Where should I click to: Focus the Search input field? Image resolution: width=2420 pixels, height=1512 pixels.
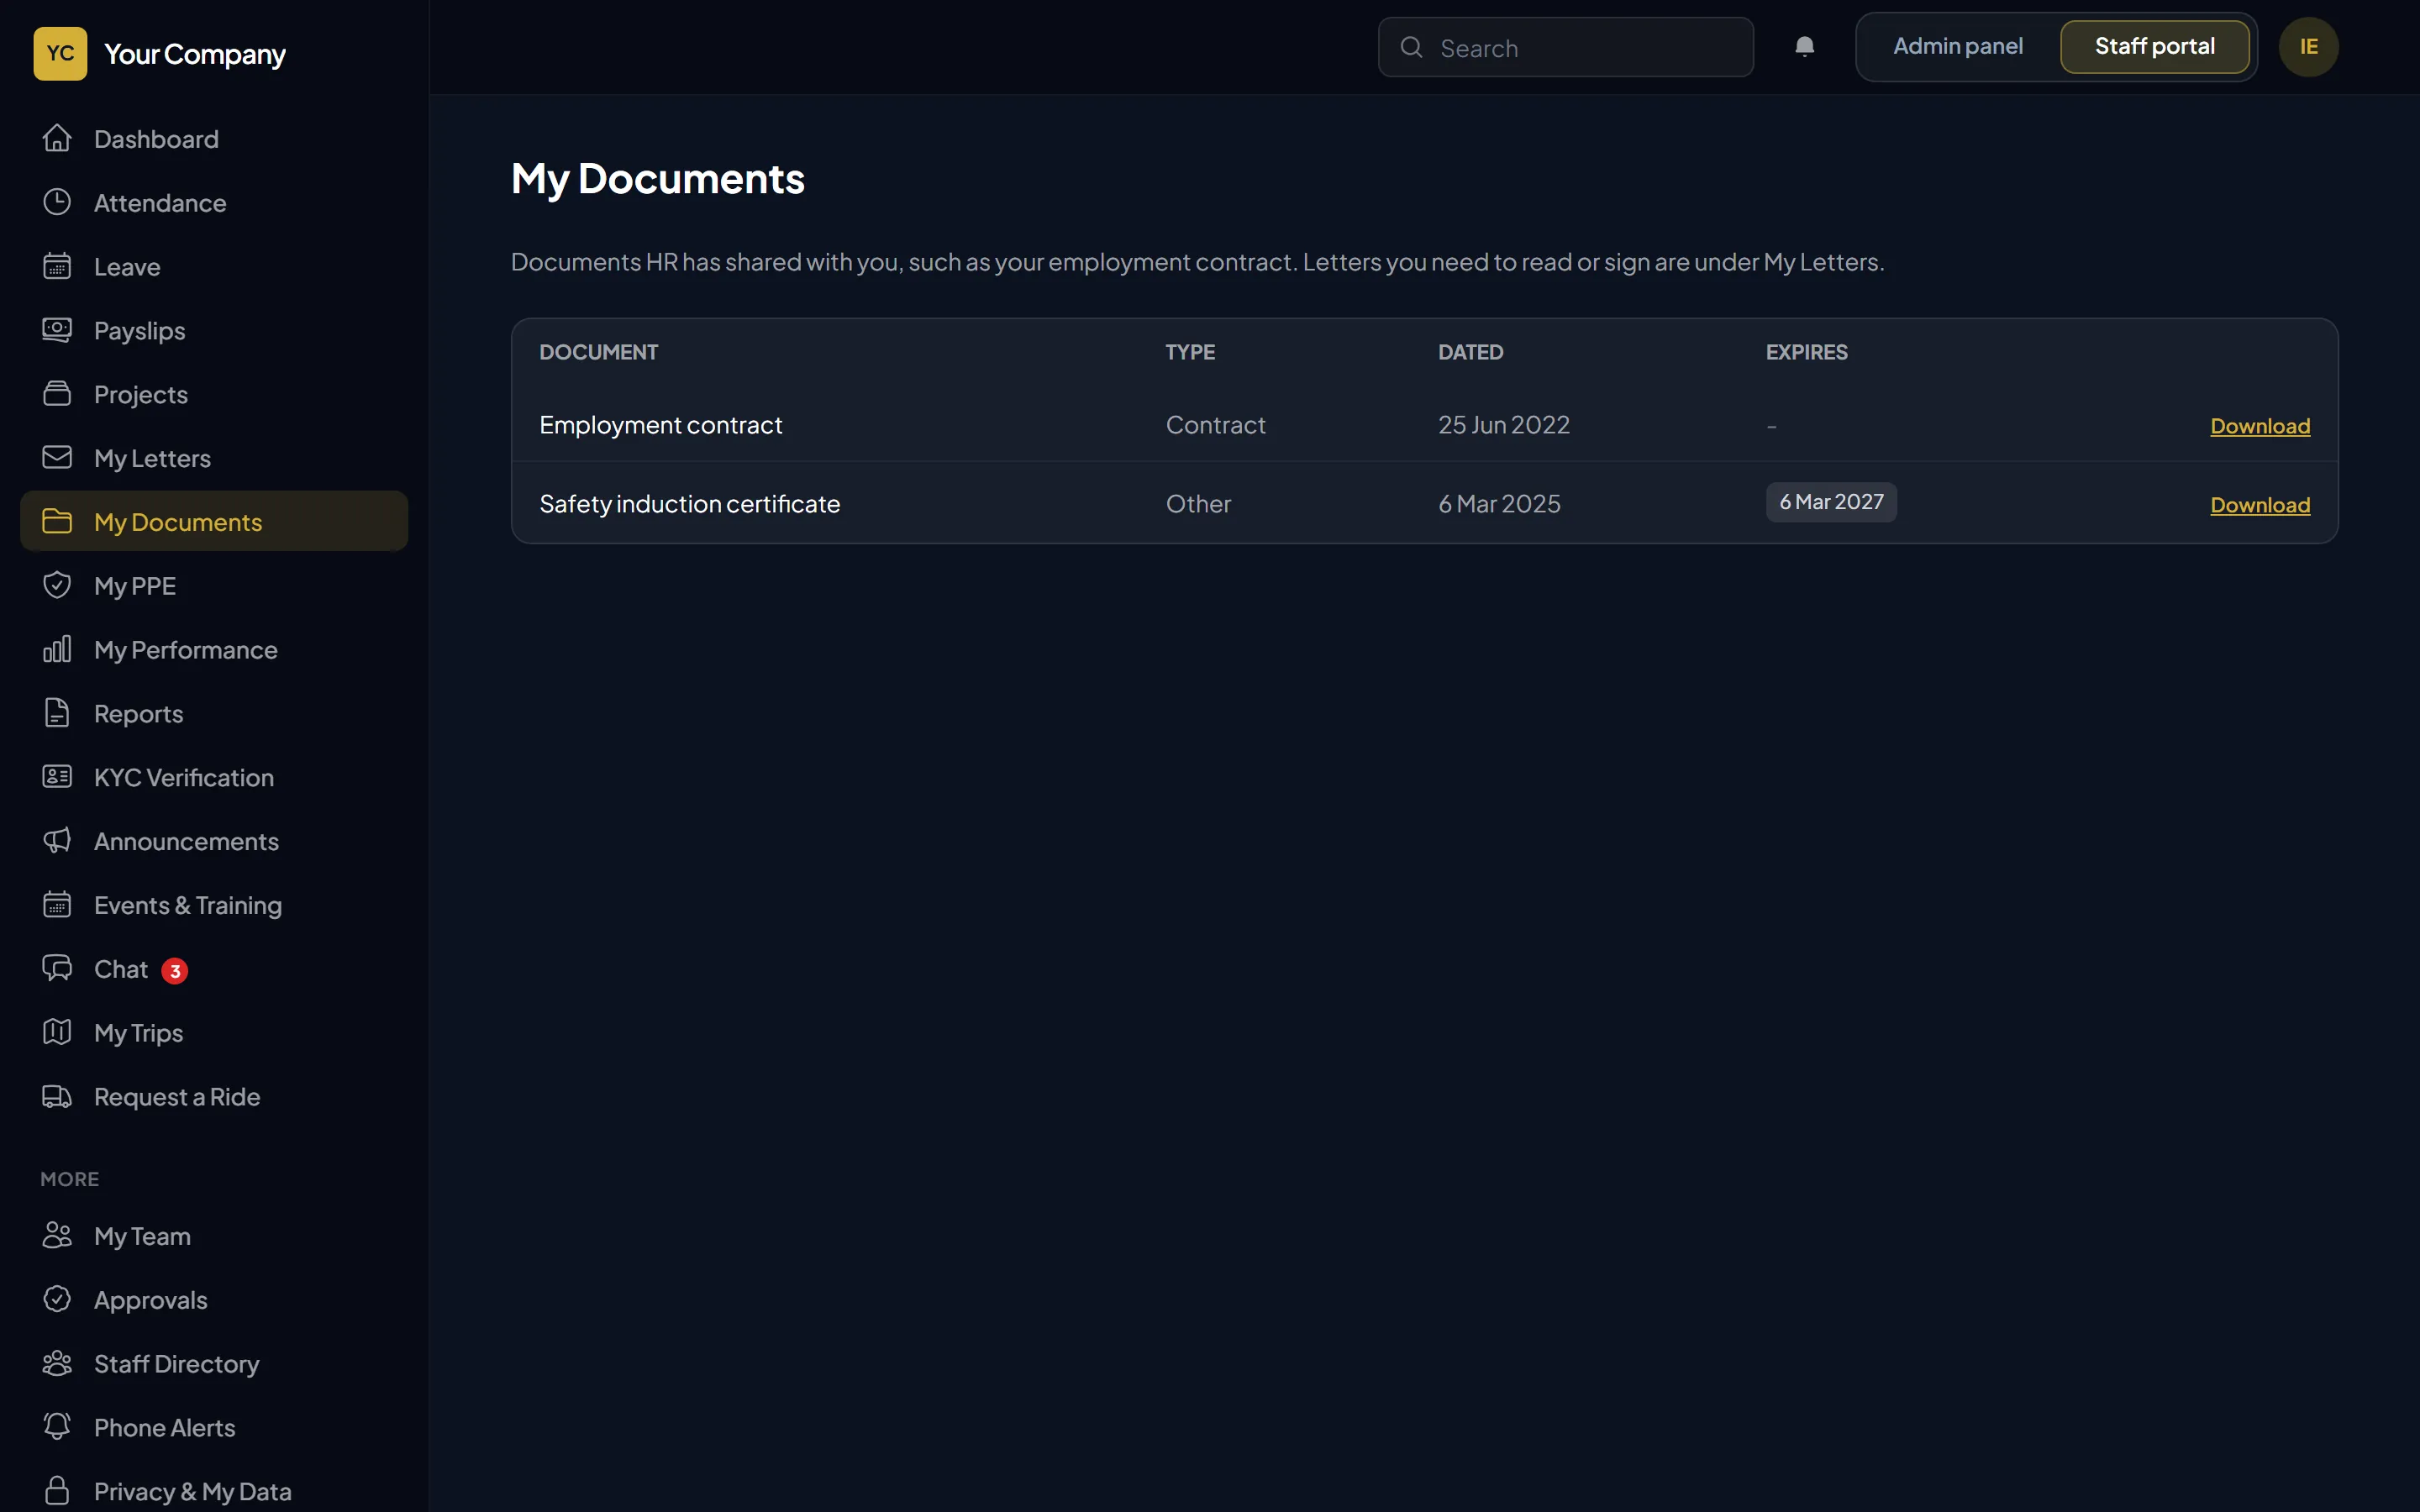pyautogui.click(x=1565, y=47)
